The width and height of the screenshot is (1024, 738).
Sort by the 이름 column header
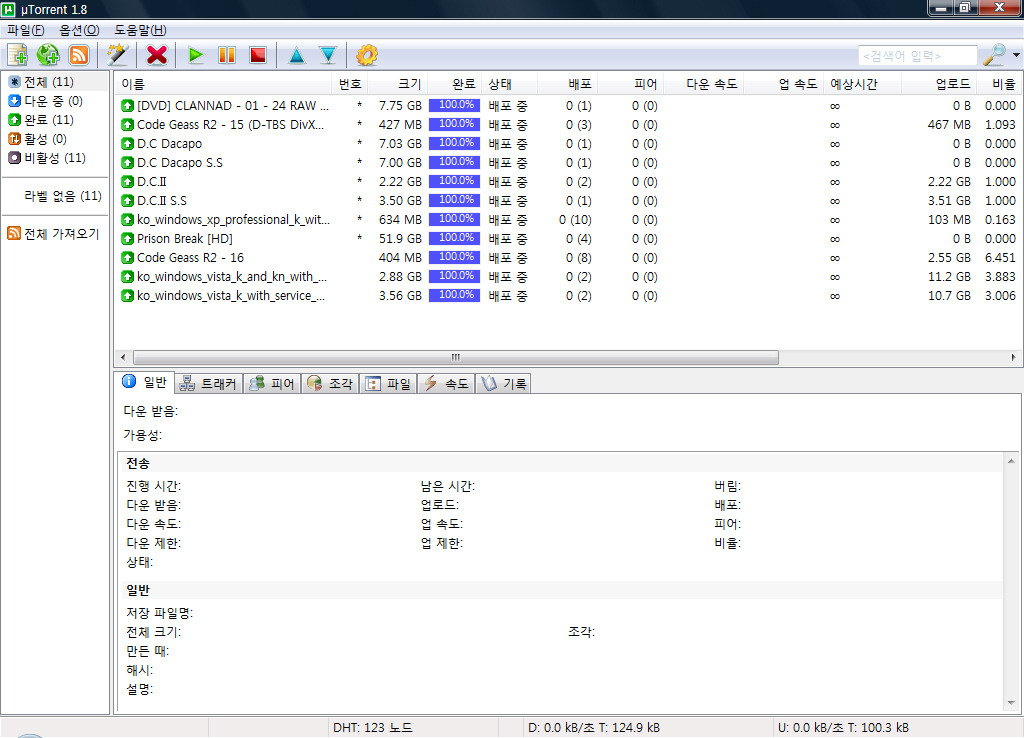[x=223, y=84]
